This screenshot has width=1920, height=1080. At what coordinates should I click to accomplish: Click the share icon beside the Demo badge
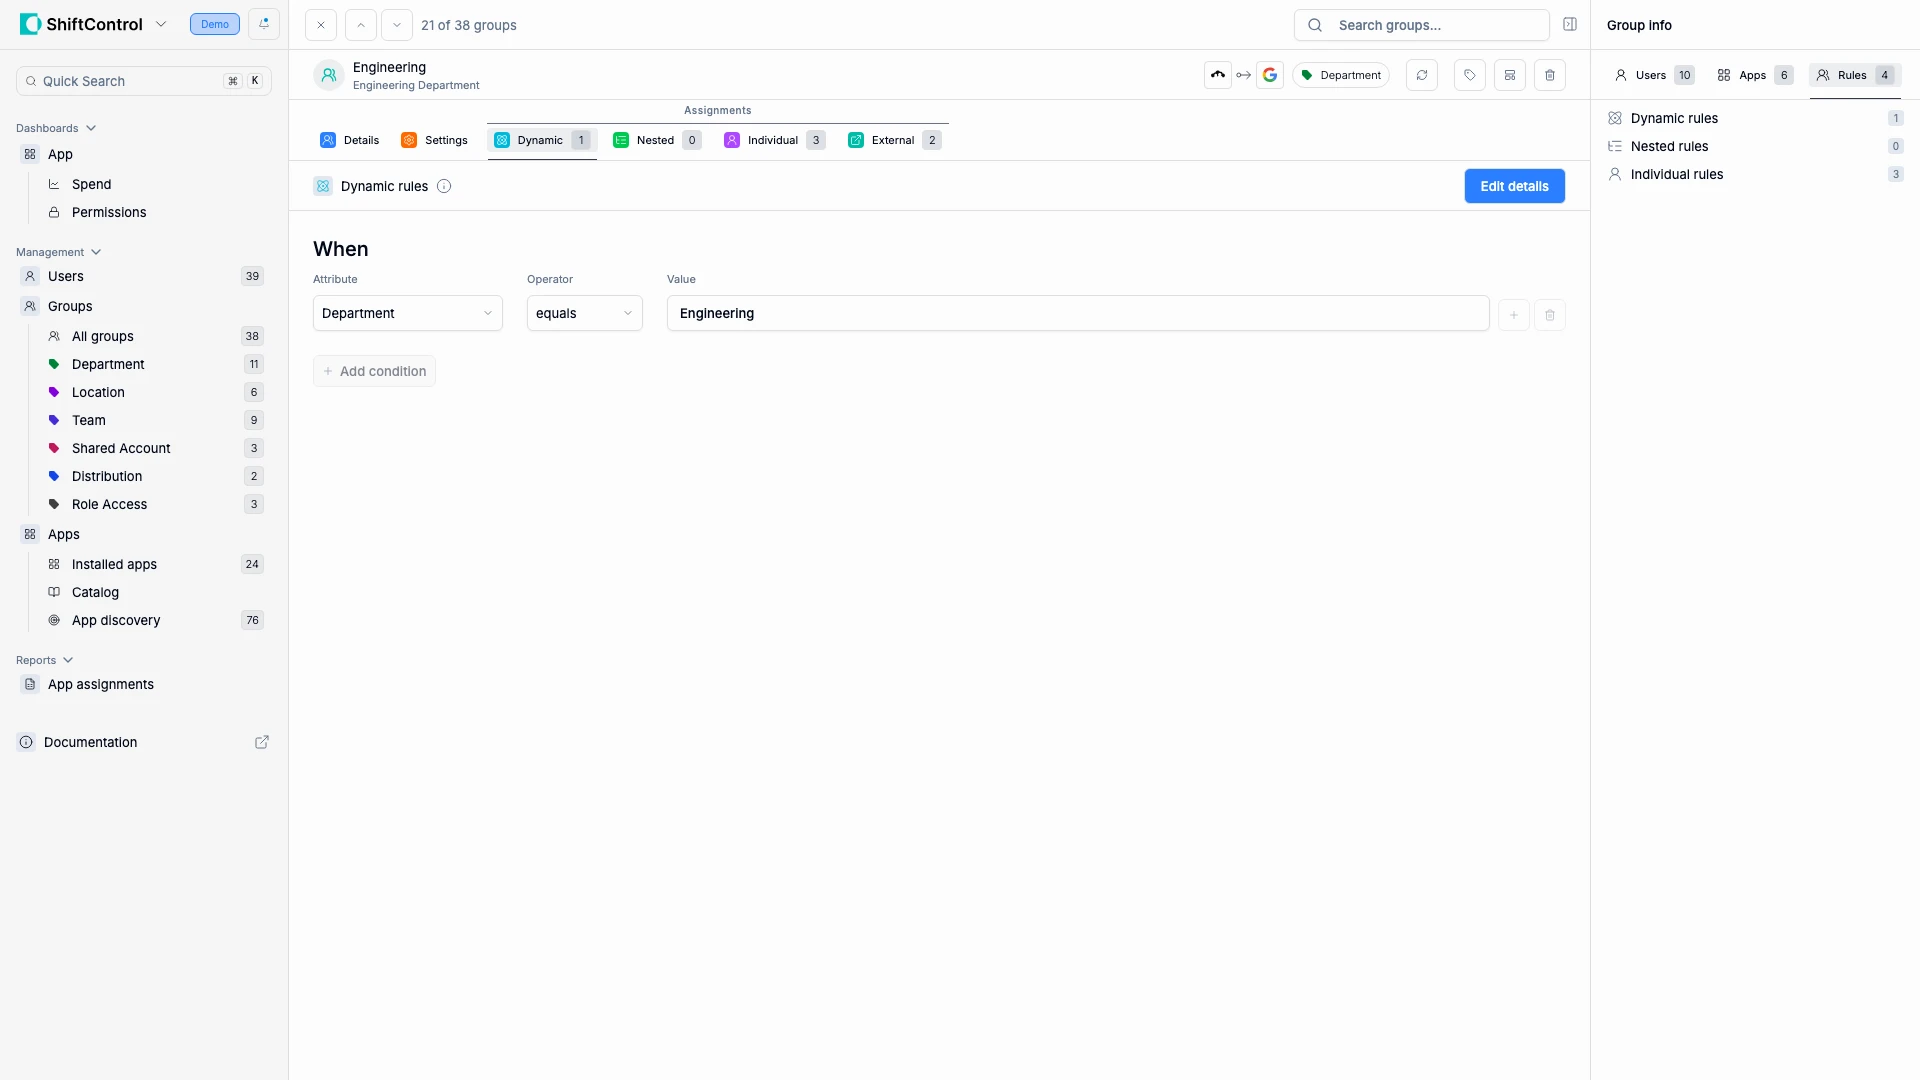pos(263,23)
